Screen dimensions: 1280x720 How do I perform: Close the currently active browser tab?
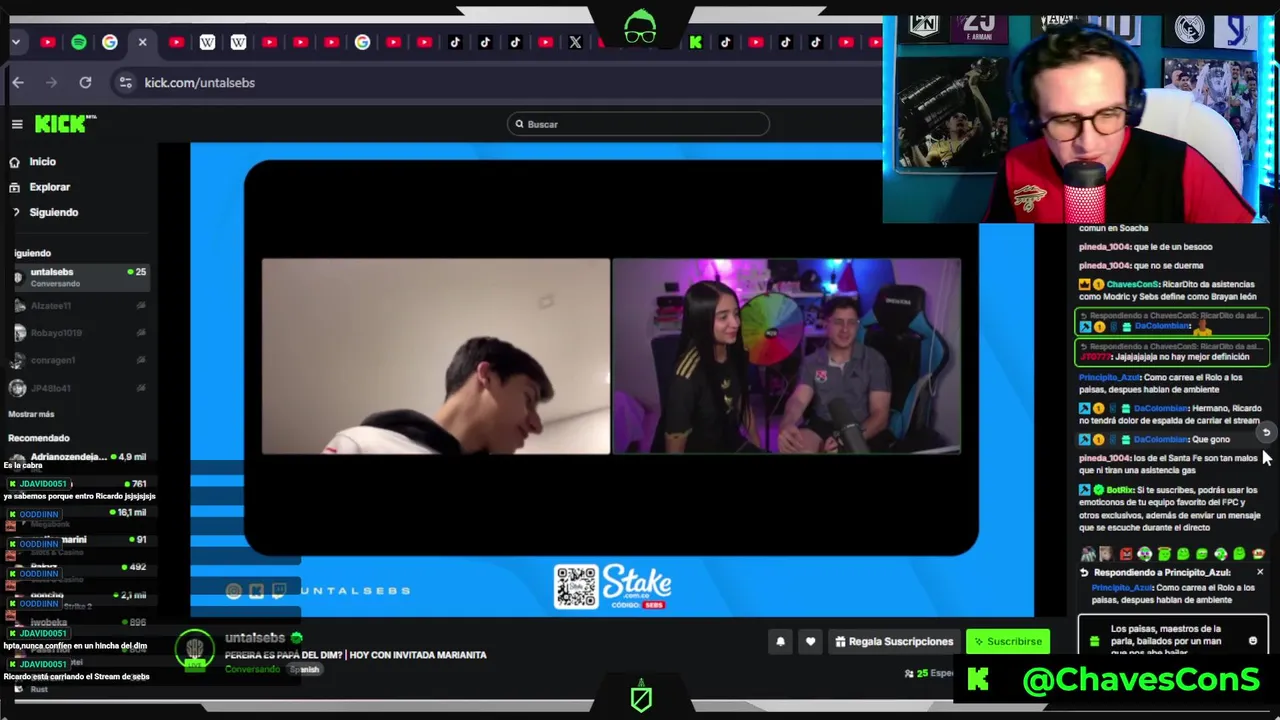pos(142,42)
